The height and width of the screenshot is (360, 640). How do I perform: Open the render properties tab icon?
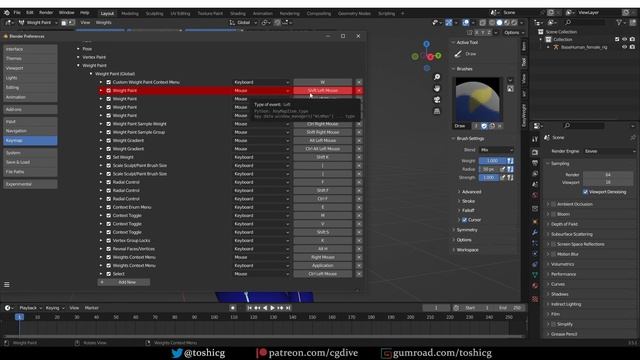(x=535, y=152)
